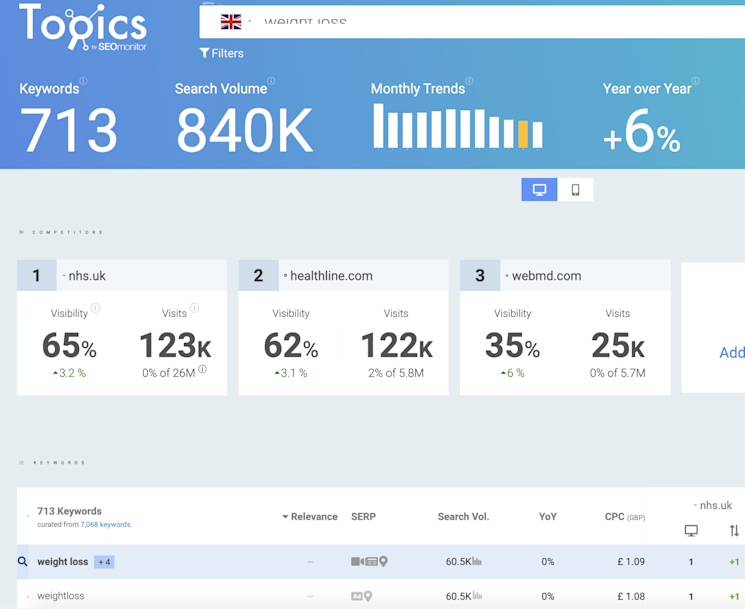Click map pin SERP icon for weightloss
Screen dimensions: 745x609
pos(368,596)
